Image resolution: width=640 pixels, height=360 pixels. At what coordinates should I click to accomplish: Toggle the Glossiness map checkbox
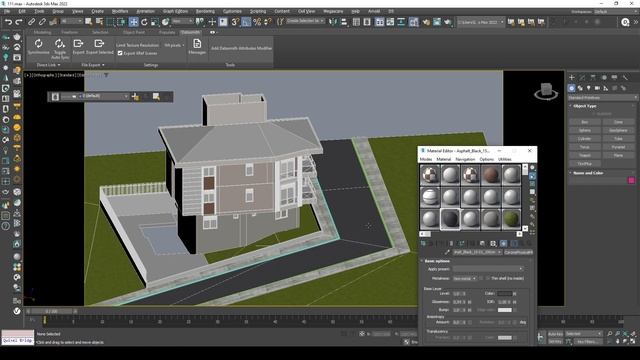click(x=470, y=302)
